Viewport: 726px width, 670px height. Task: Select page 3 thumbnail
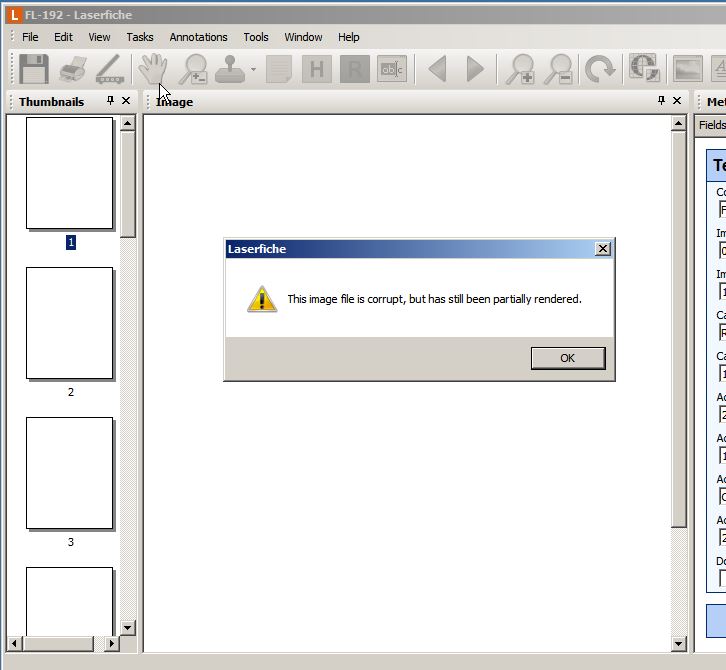(x=69, y=473)
